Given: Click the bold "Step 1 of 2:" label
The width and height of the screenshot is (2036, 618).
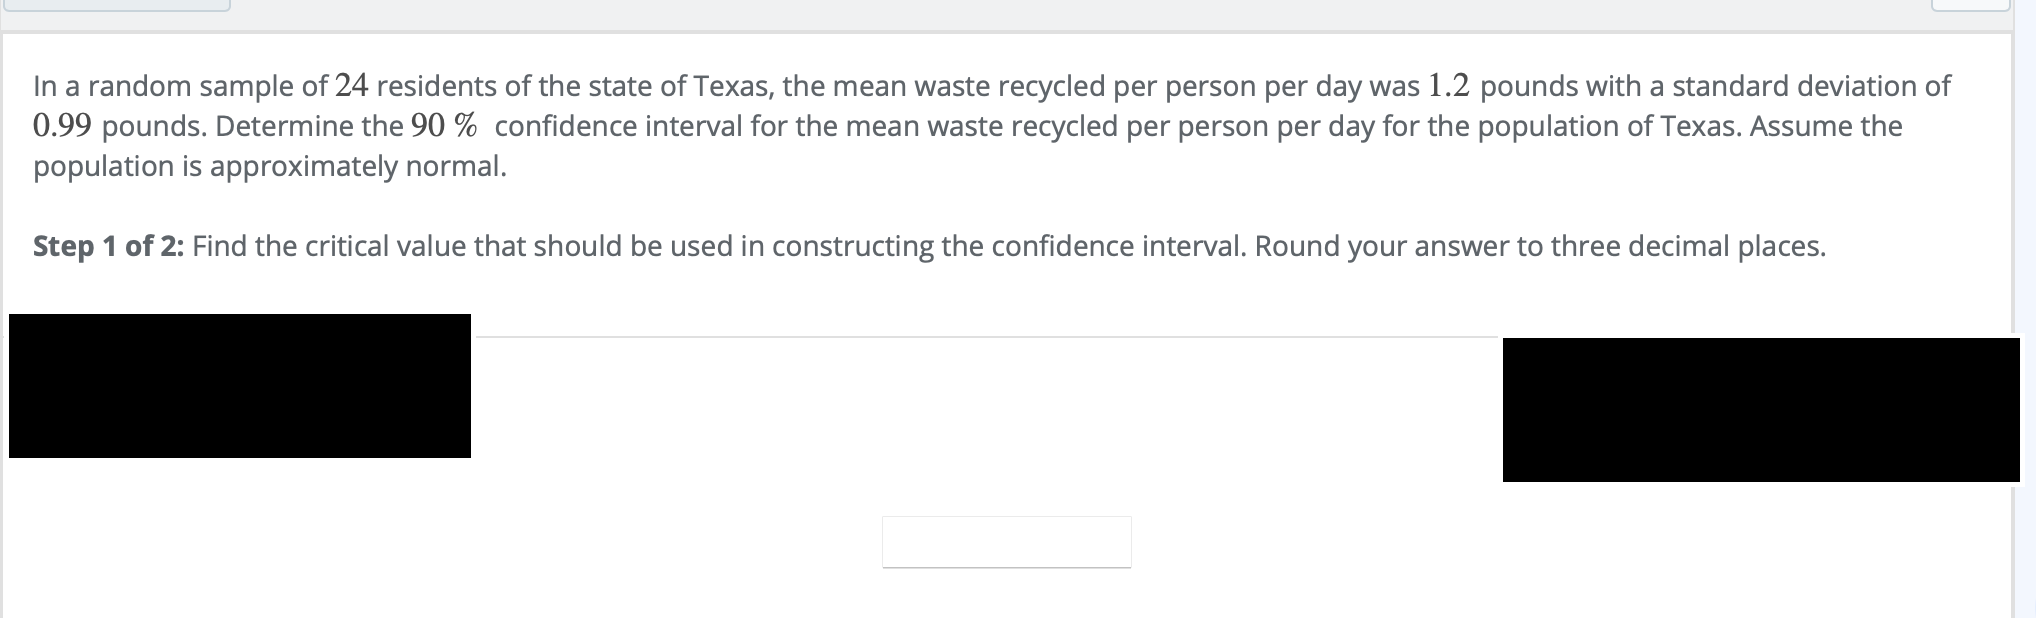Looking at the screenshot, I should (x=108, y=246).
